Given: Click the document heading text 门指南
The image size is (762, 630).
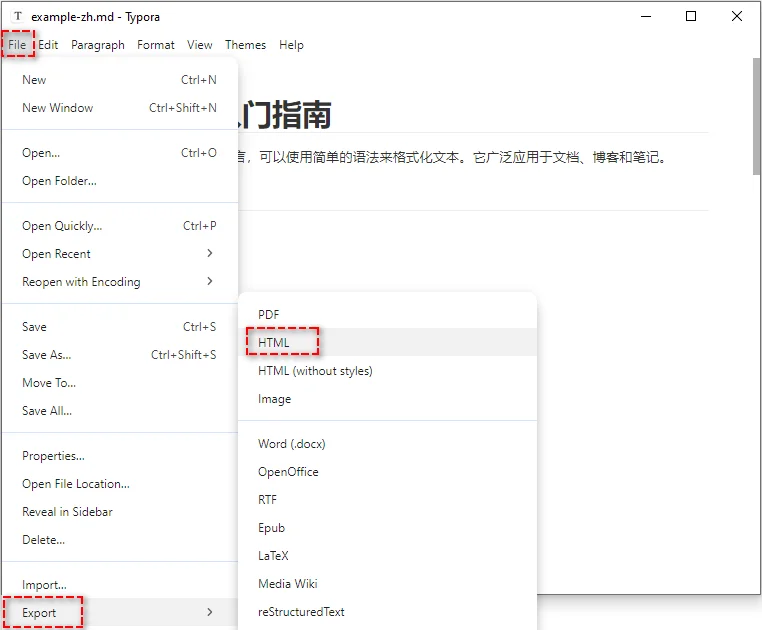Looking at the screenshot, I should (285, 115).
